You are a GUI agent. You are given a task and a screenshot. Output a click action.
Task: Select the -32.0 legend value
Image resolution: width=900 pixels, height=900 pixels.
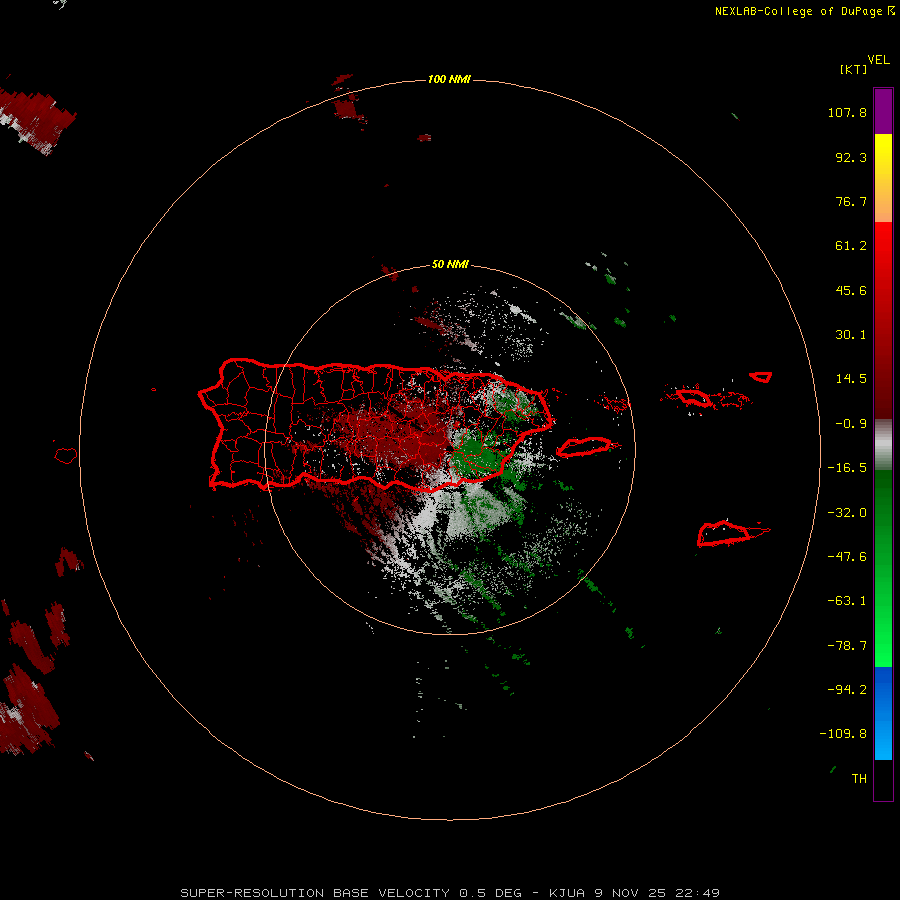click(847, 513)
